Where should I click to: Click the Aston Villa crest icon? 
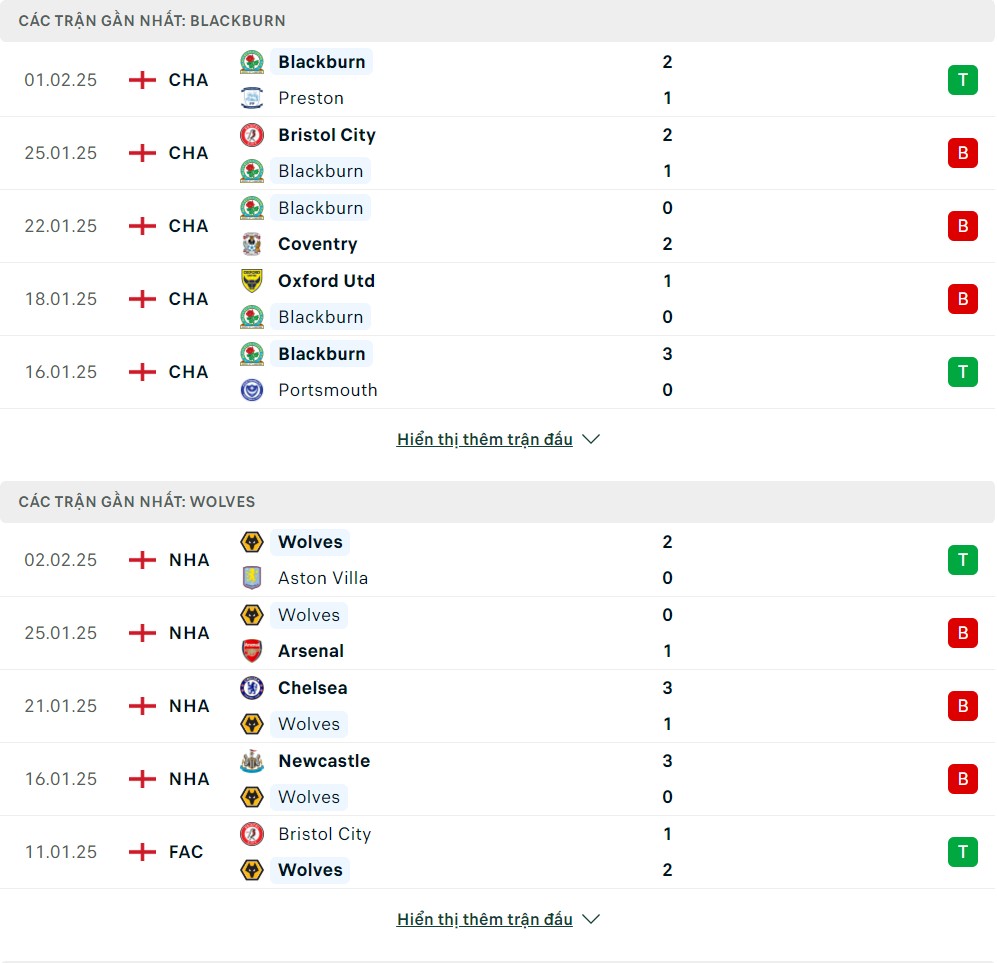252,578
